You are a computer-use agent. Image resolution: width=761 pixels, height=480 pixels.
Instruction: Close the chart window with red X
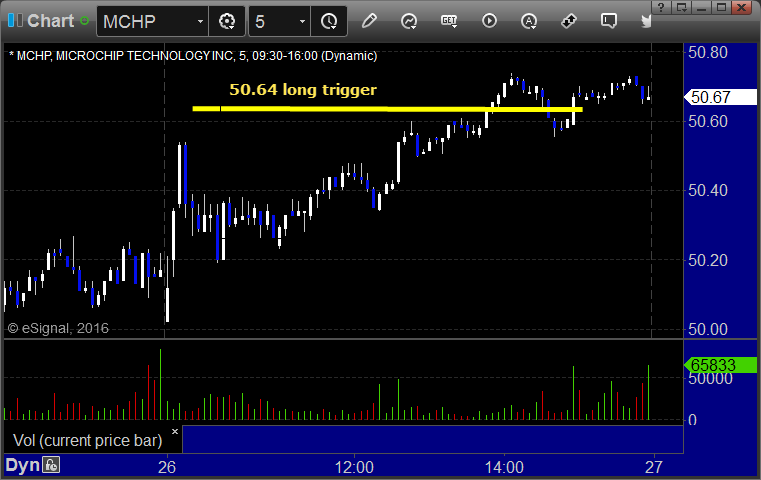pos(742,7)
